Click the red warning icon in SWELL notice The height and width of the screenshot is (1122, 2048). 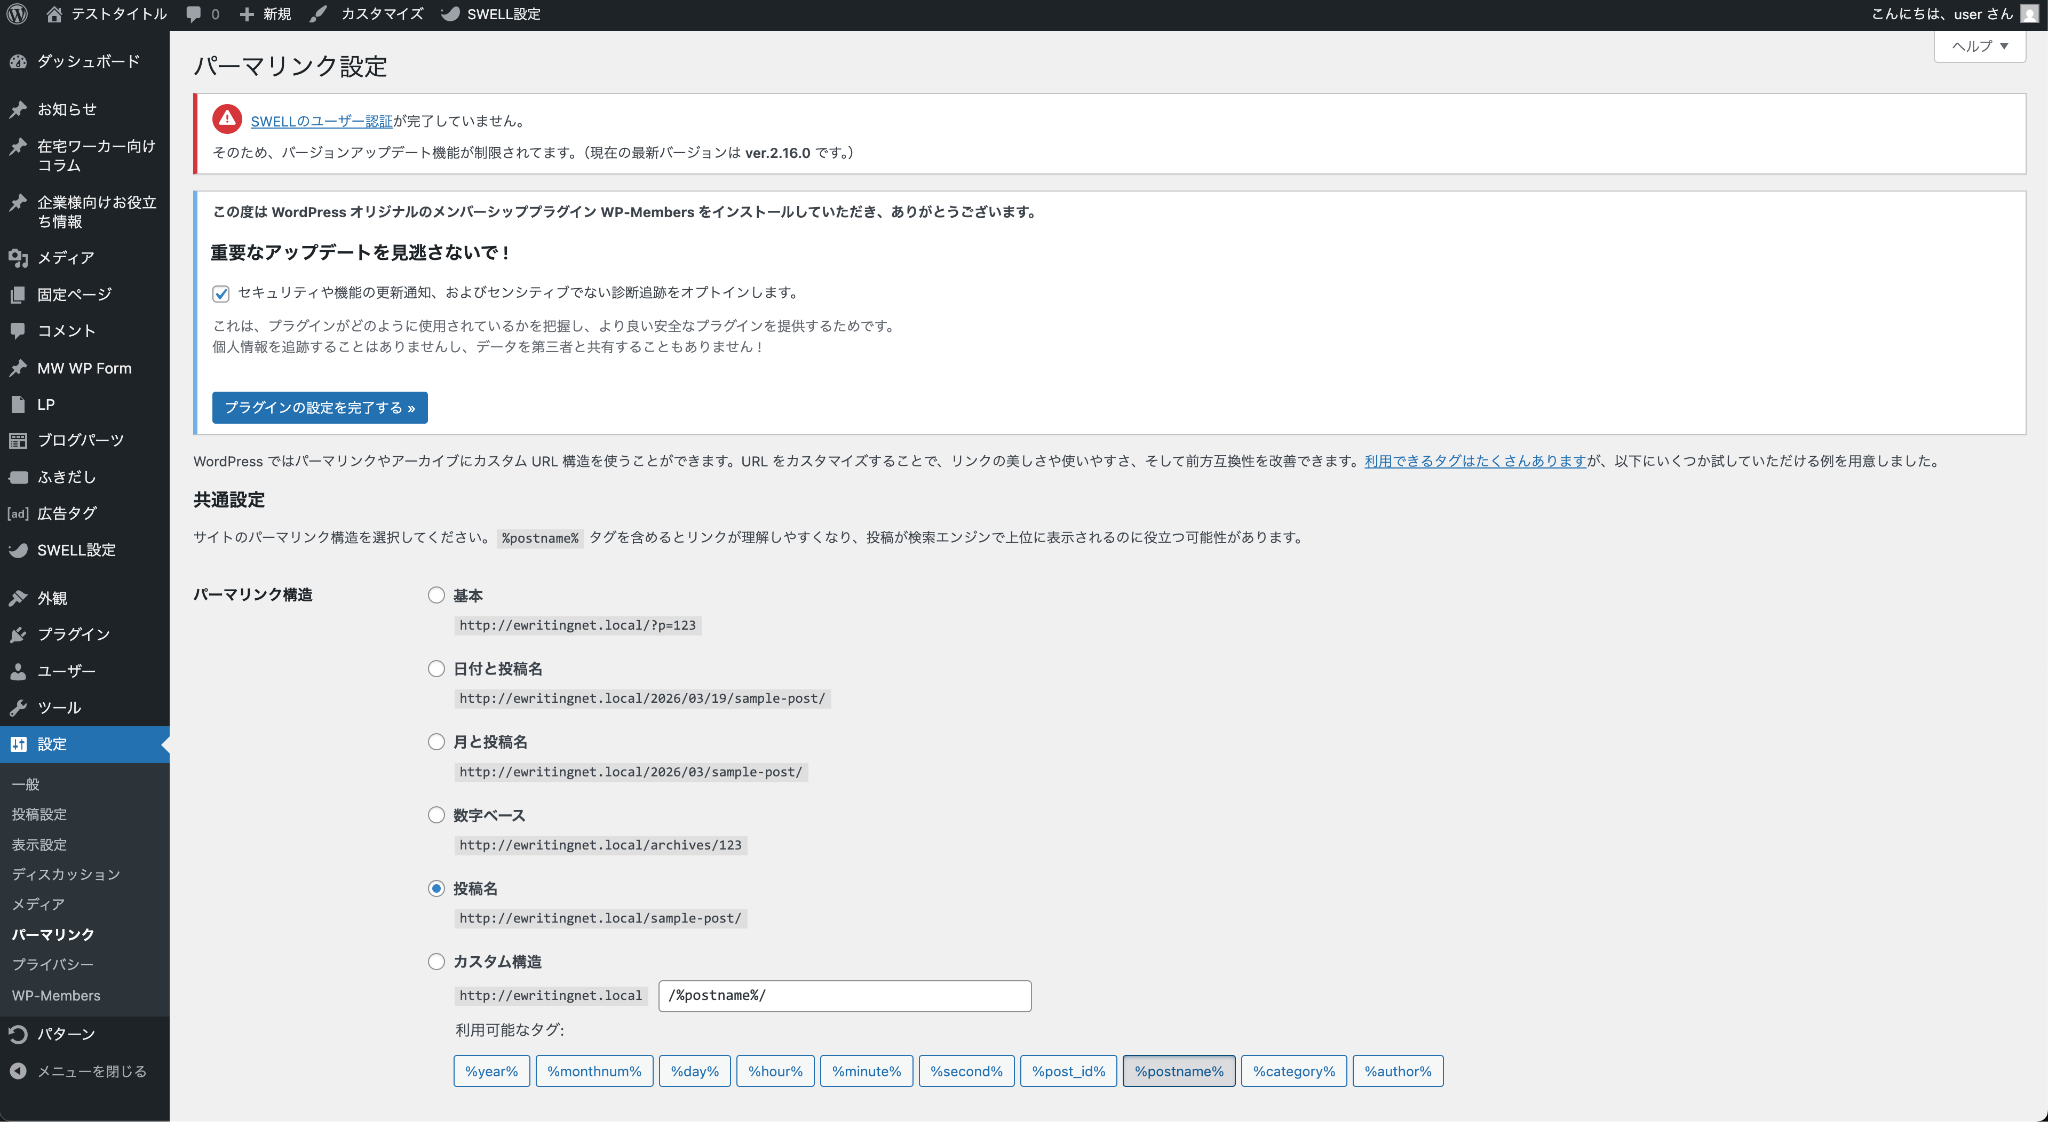(x=227, y=119)
